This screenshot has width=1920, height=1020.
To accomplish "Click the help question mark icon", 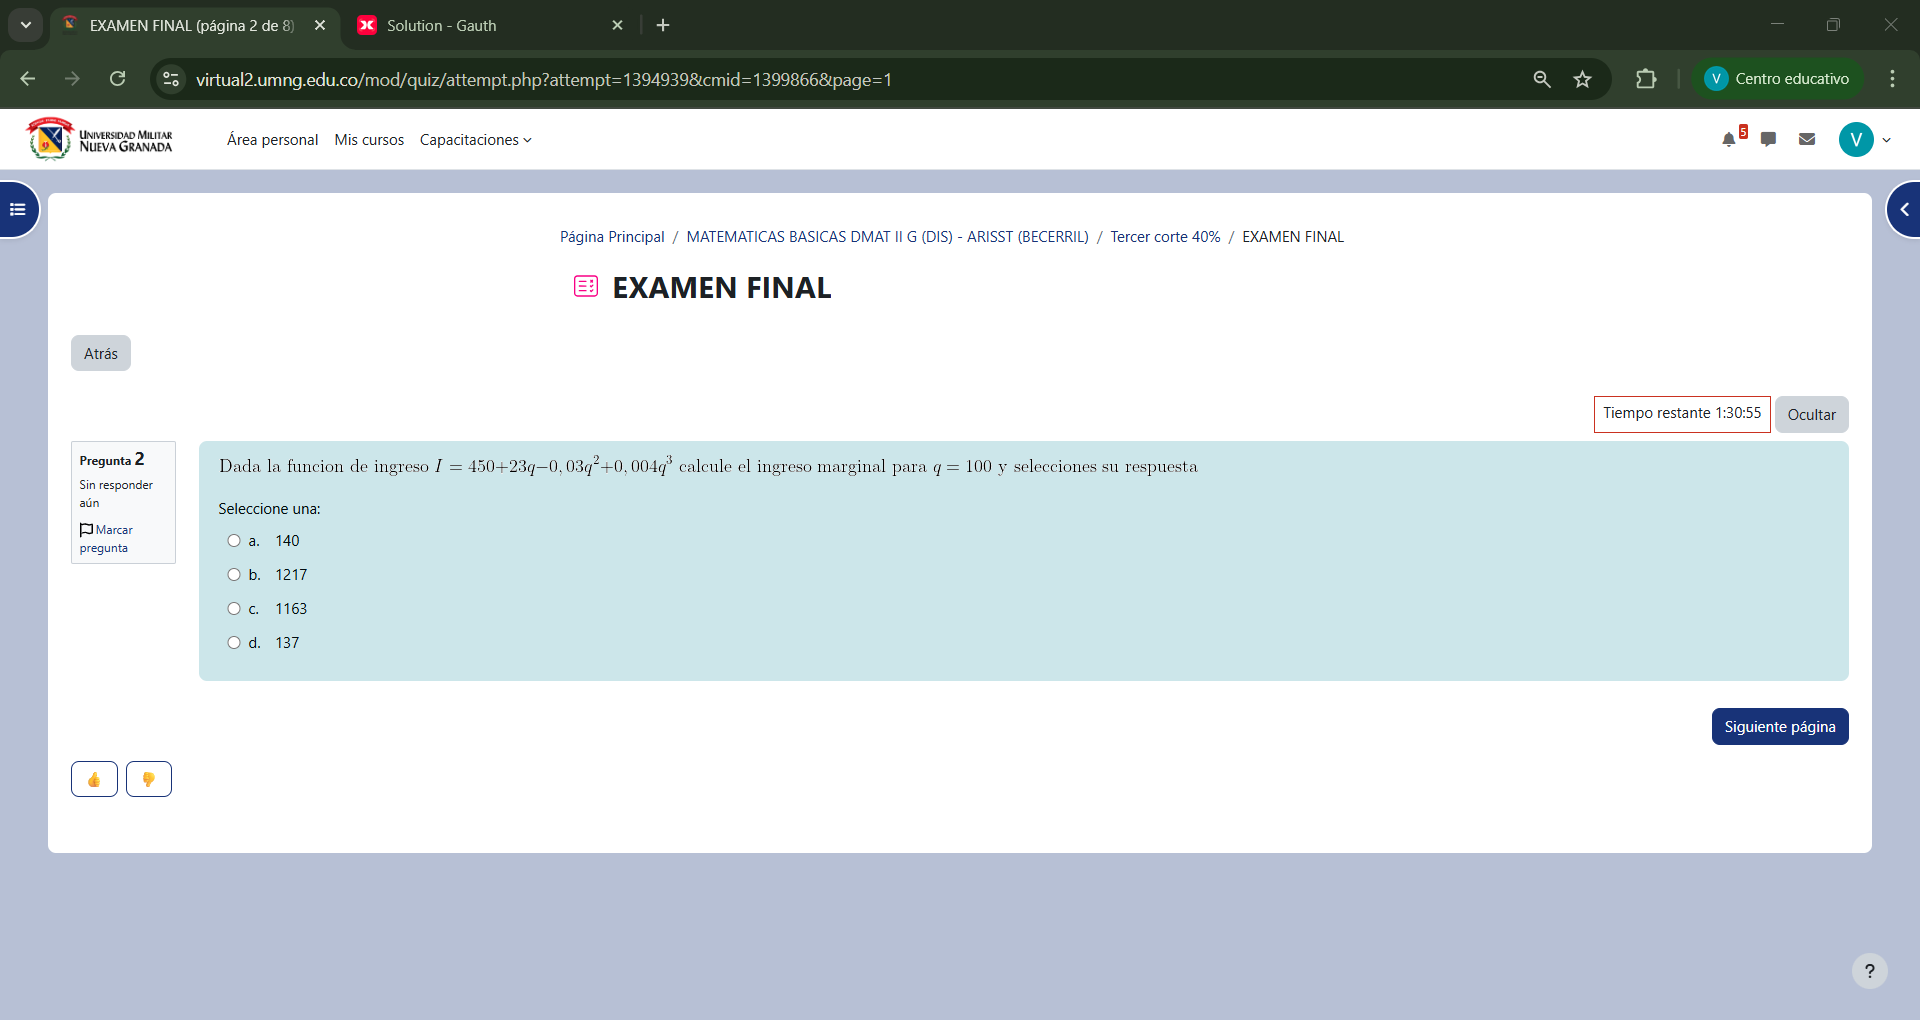I will pos(1869,971).
